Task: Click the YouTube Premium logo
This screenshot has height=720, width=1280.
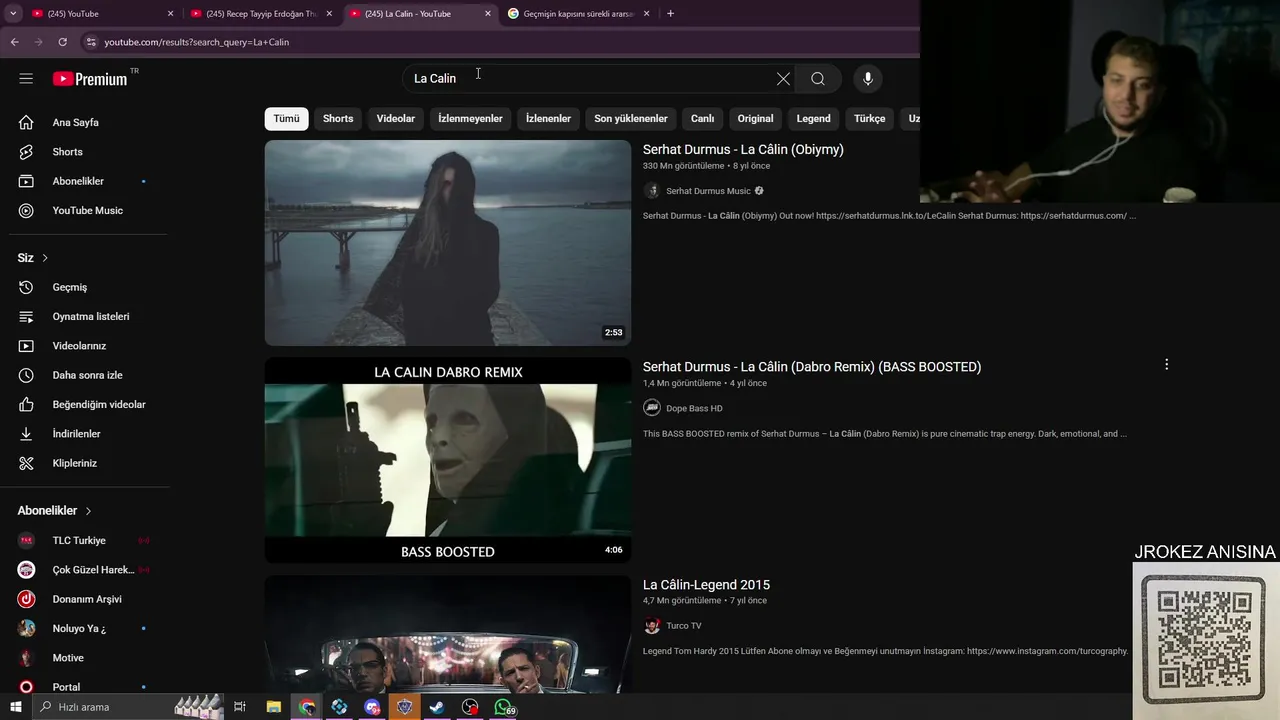Action: (x=91, y=79)
